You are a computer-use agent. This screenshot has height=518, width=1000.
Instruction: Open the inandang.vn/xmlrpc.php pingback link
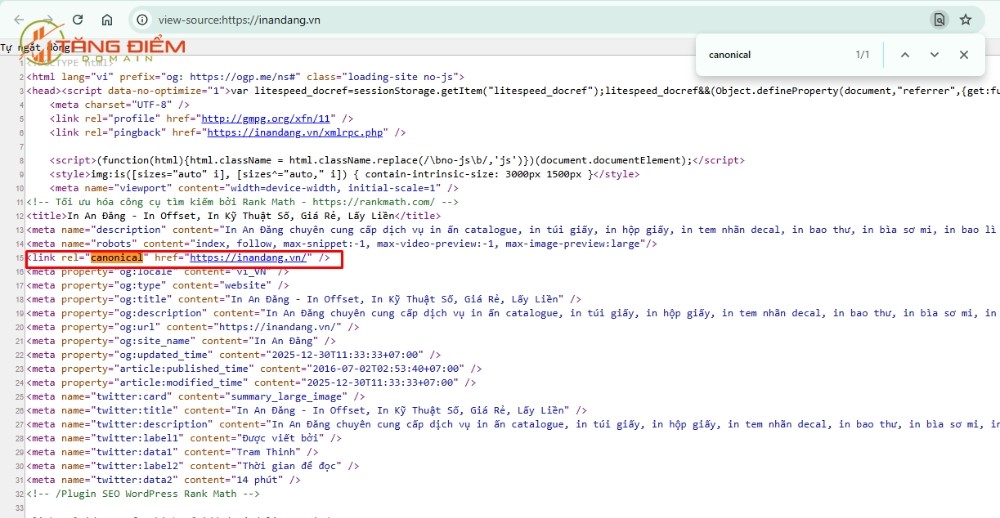[298, 133]
